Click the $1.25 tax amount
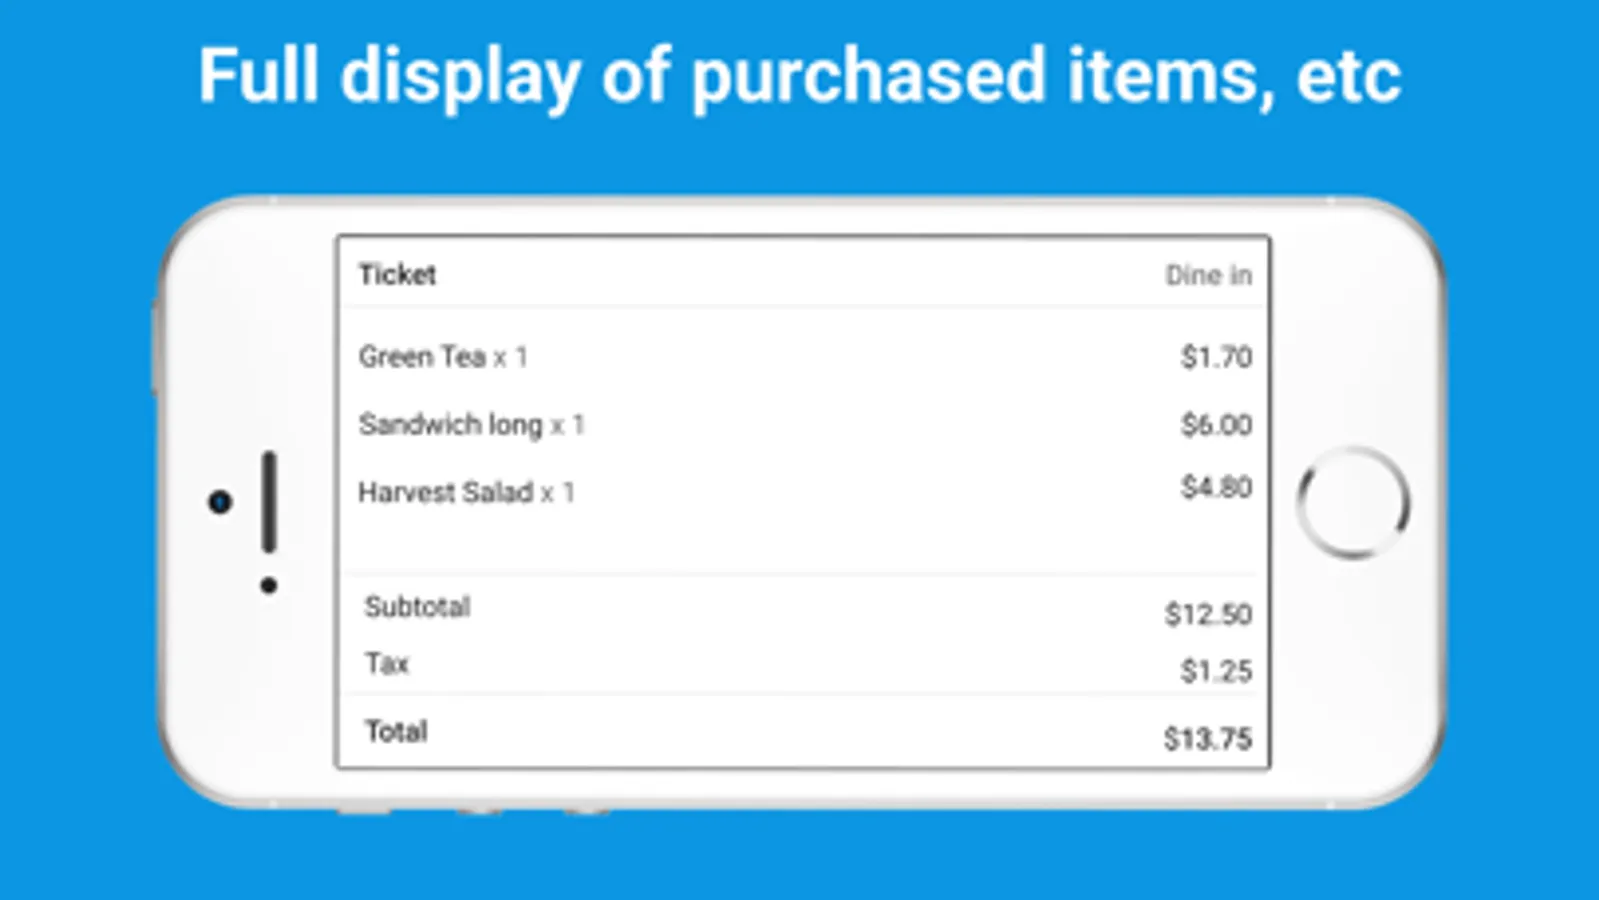 (x=1216, y=671)
